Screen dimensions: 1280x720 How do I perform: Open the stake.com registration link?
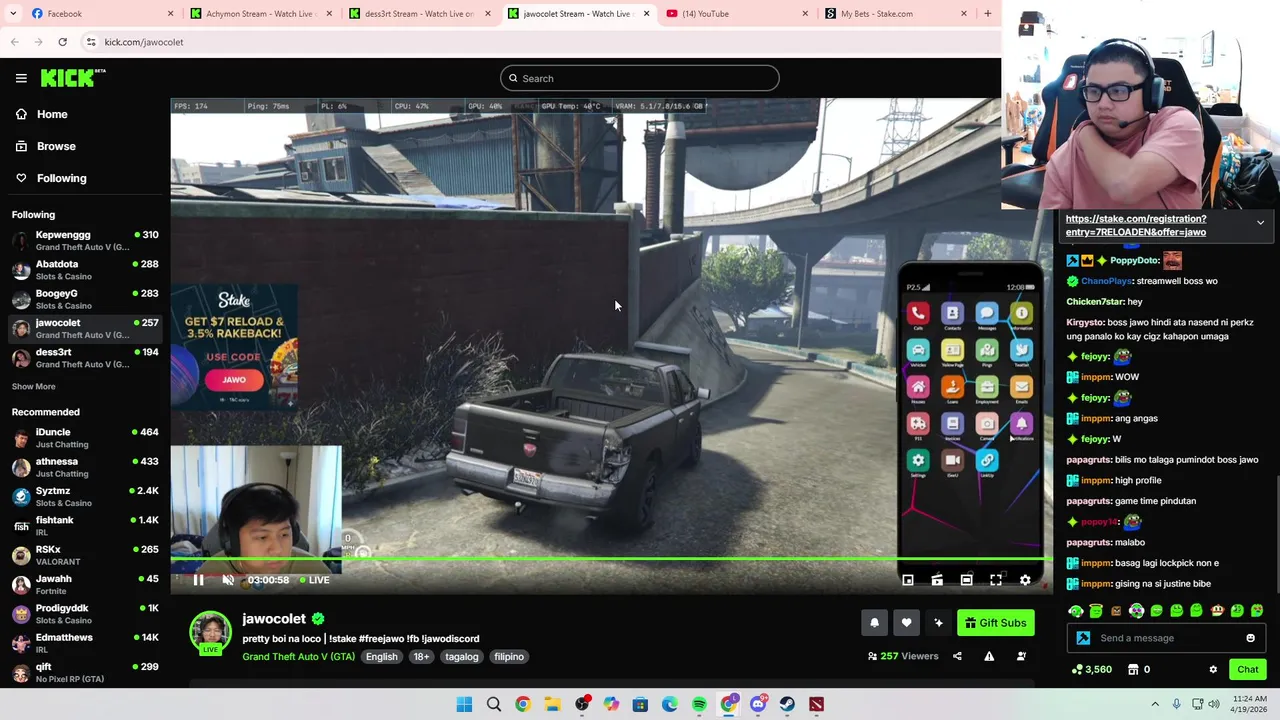[1136, 225]
